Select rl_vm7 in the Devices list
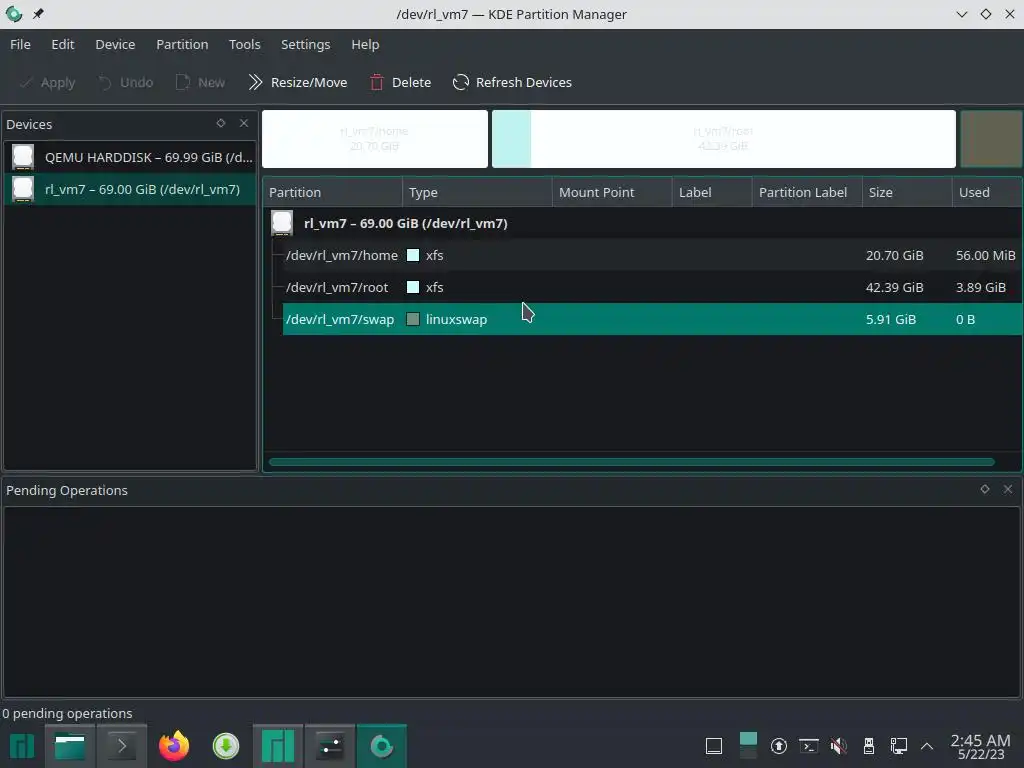 click(x=130, y=189)
